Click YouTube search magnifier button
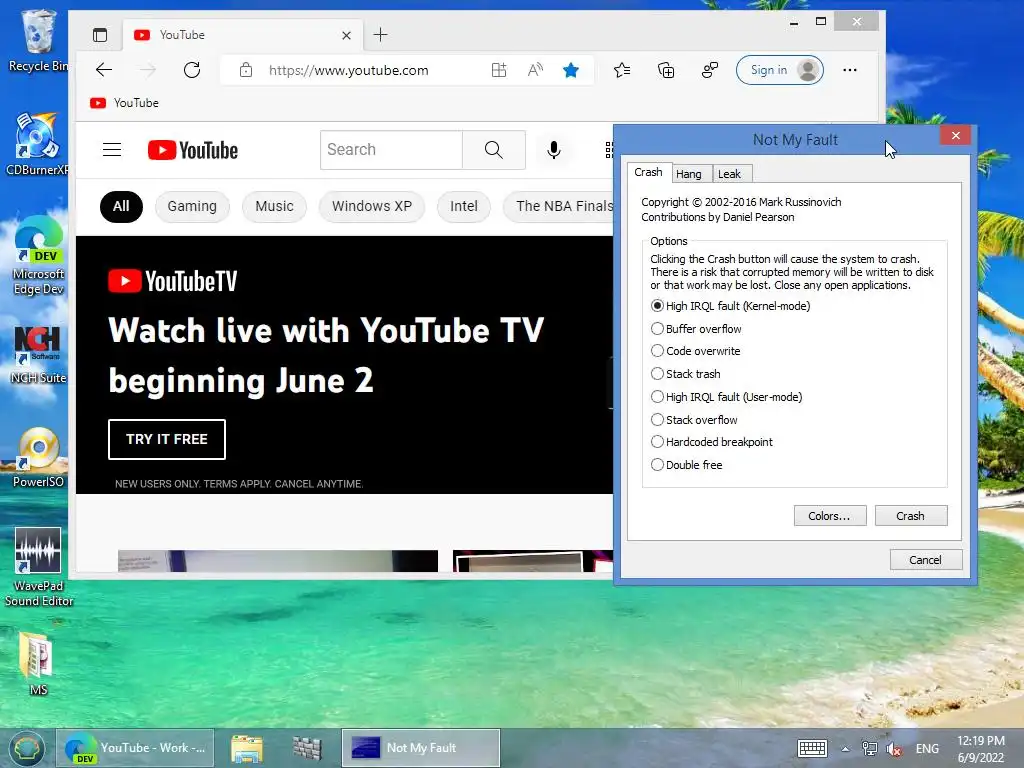 pyautogui.click(x=494, y=150)
